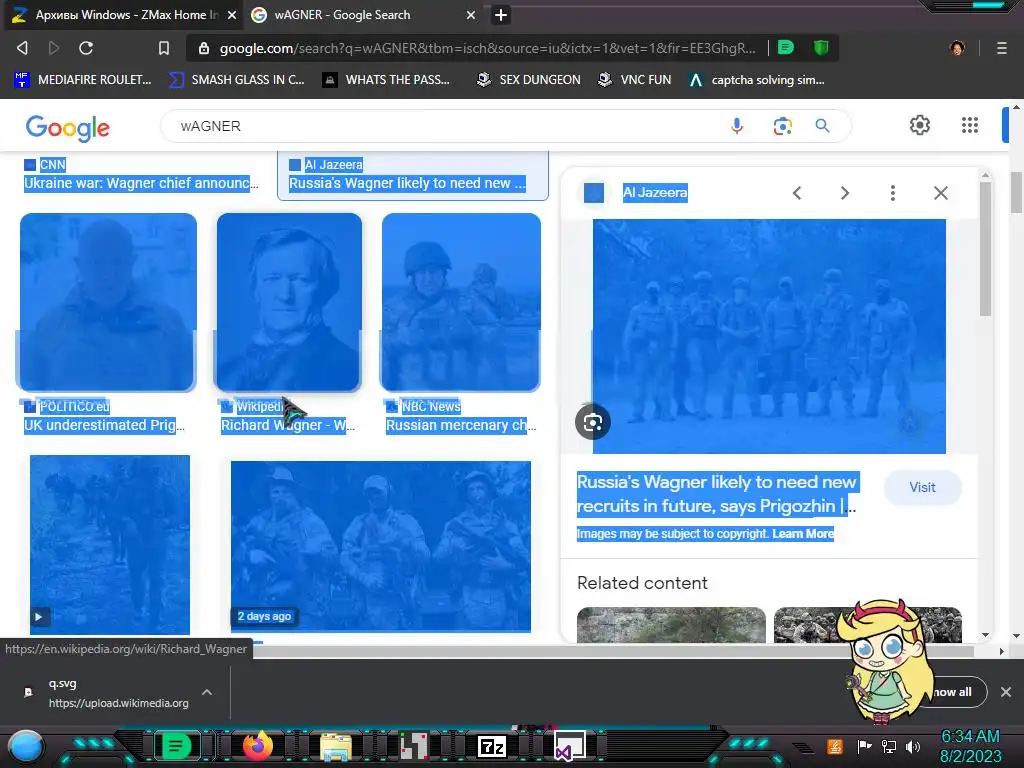Screen dimensions: 1024x768
Task: Go back with the browser back arrow
Action: (22, 48)
